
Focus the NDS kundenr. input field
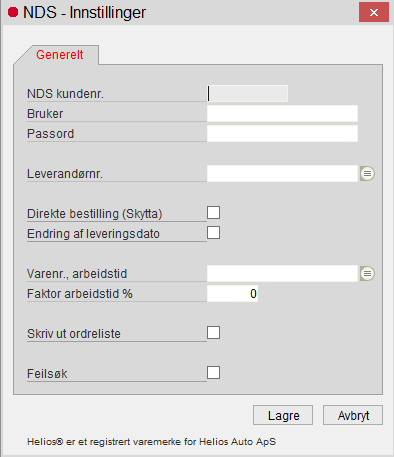tap(247, 93)
